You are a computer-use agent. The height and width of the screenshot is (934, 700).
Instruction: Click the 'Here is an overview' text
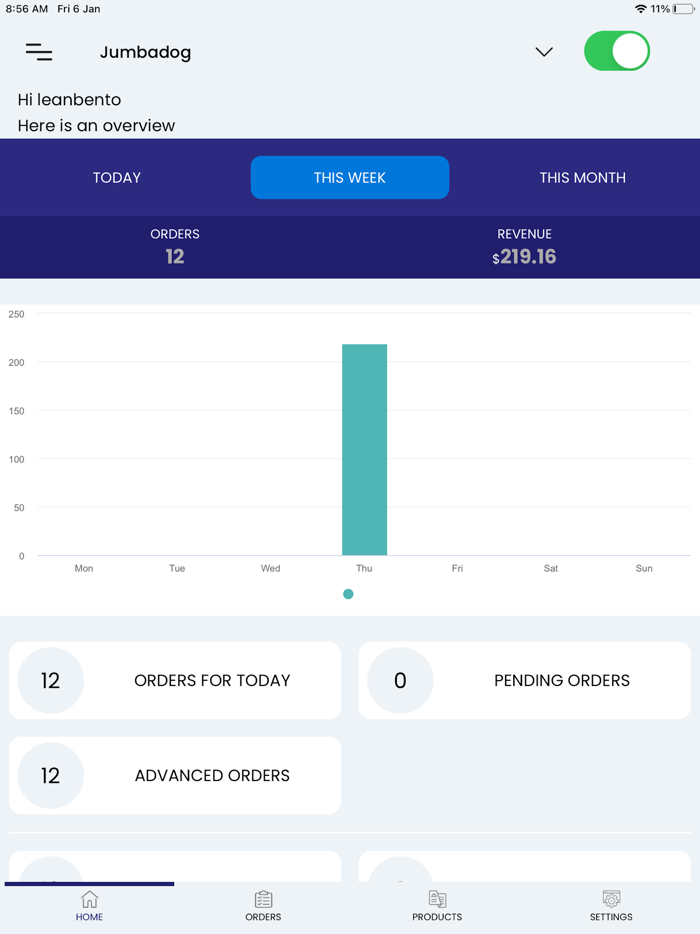(x=97, y=126)
